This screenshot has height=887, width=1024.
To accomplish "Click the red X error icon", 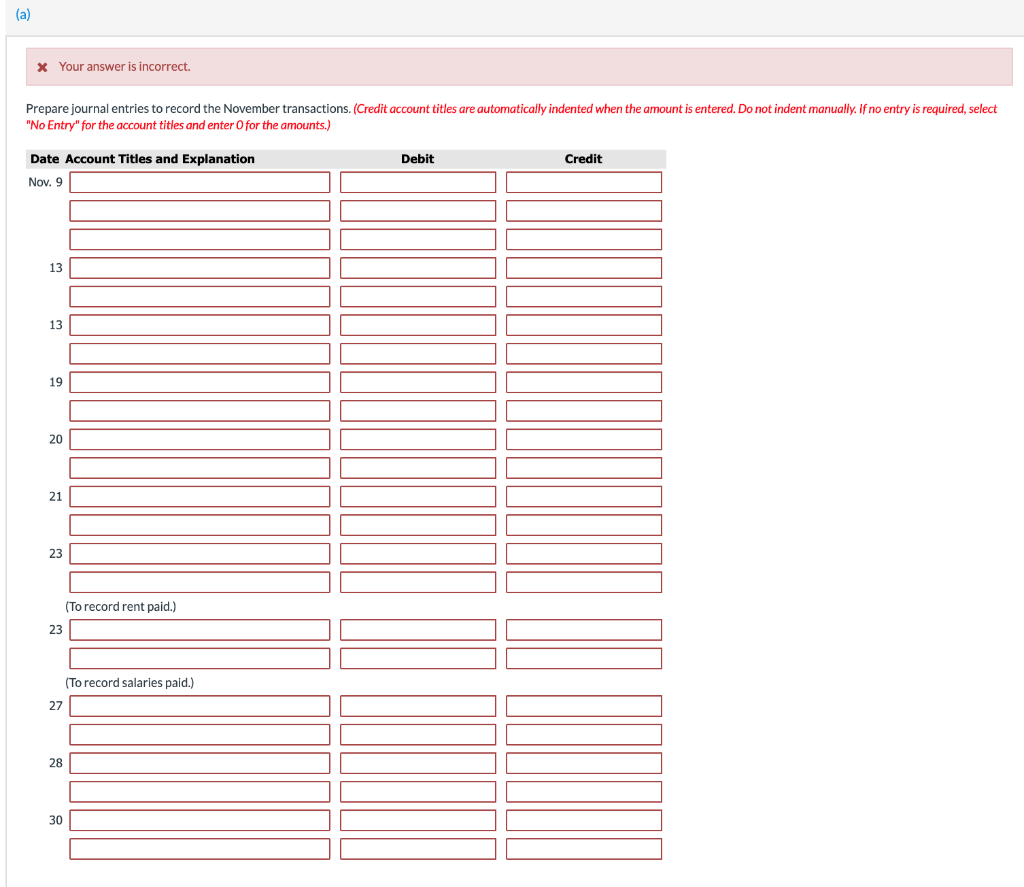I will [40, 66].
